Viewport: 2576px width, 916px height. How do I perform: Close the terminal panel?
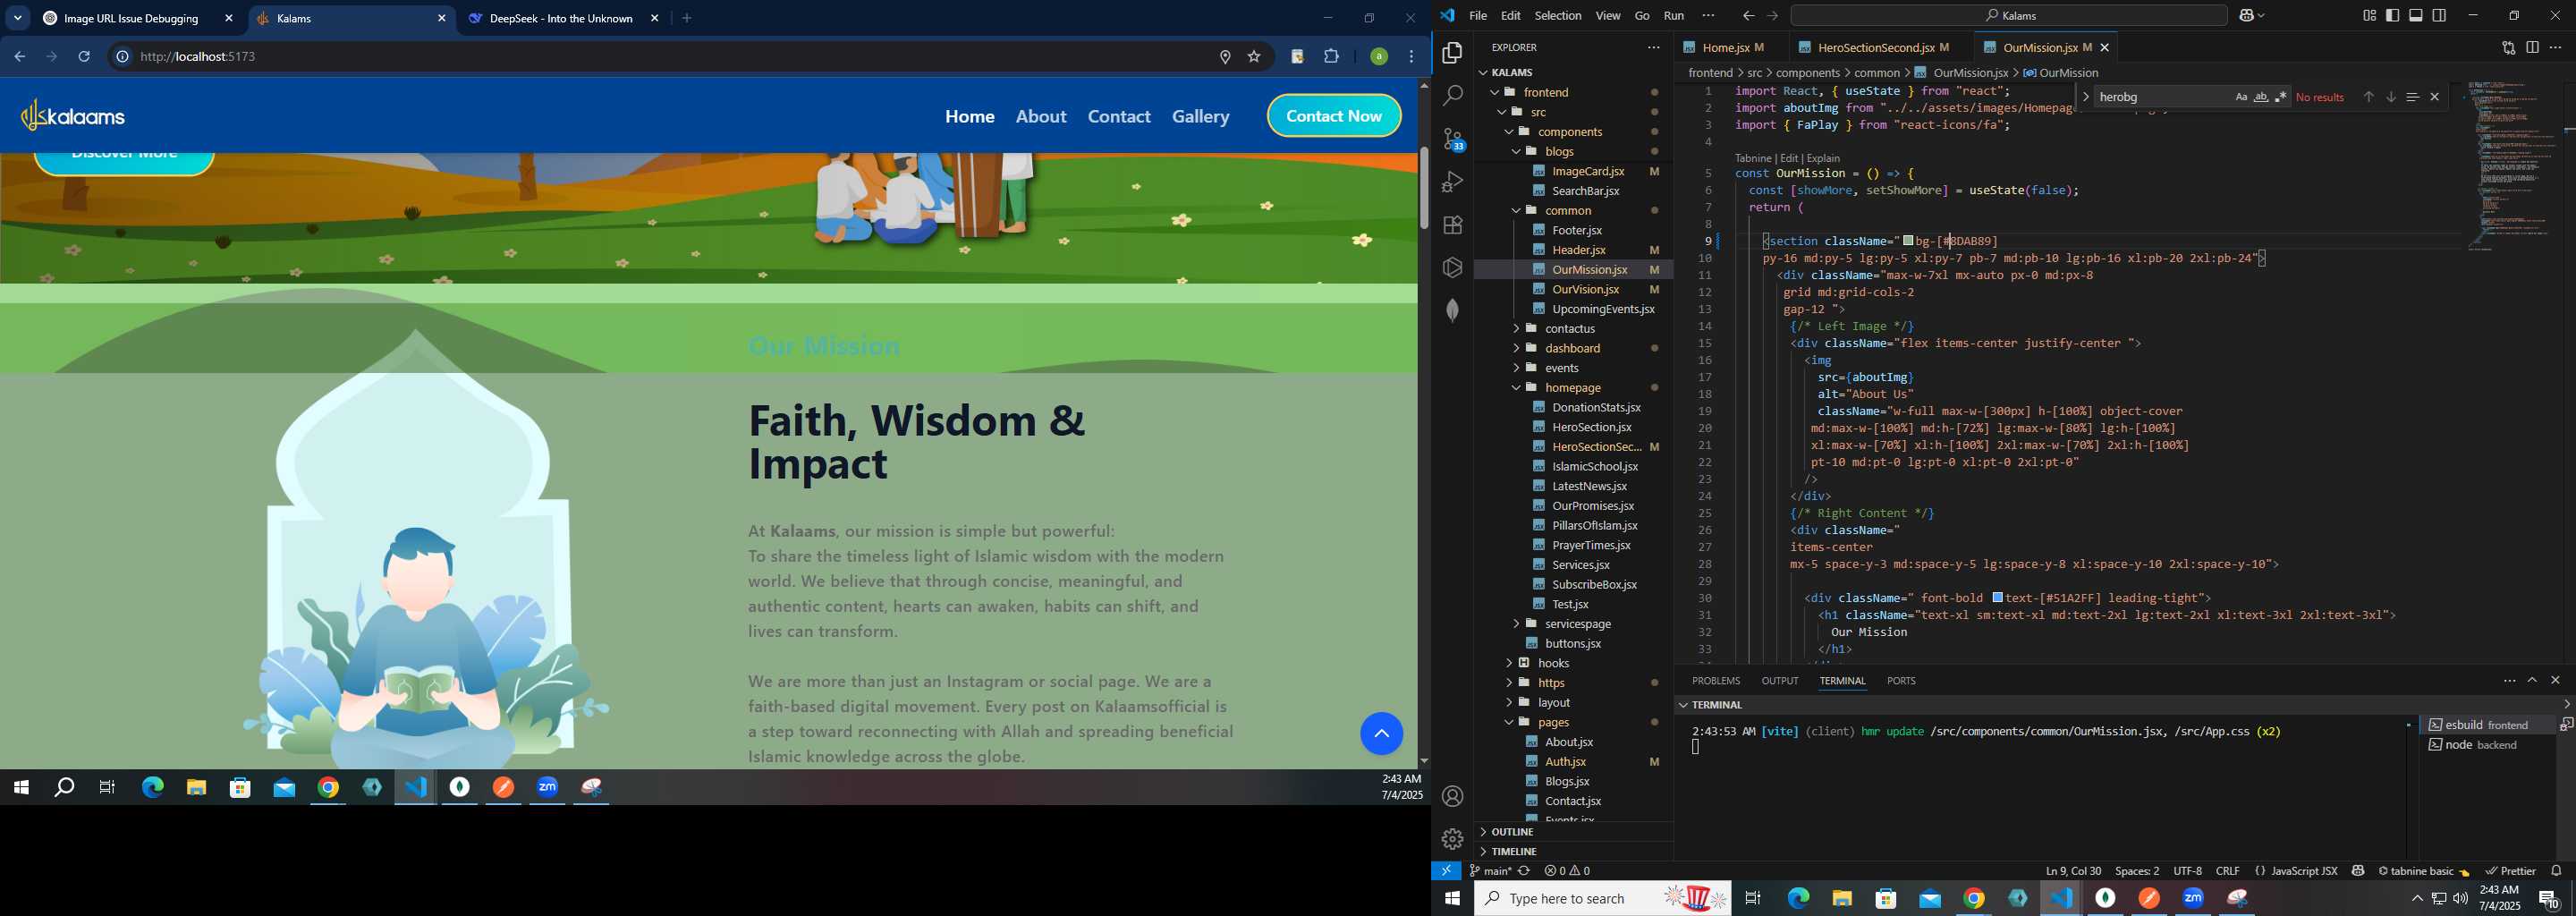[x=2556, y=680]
